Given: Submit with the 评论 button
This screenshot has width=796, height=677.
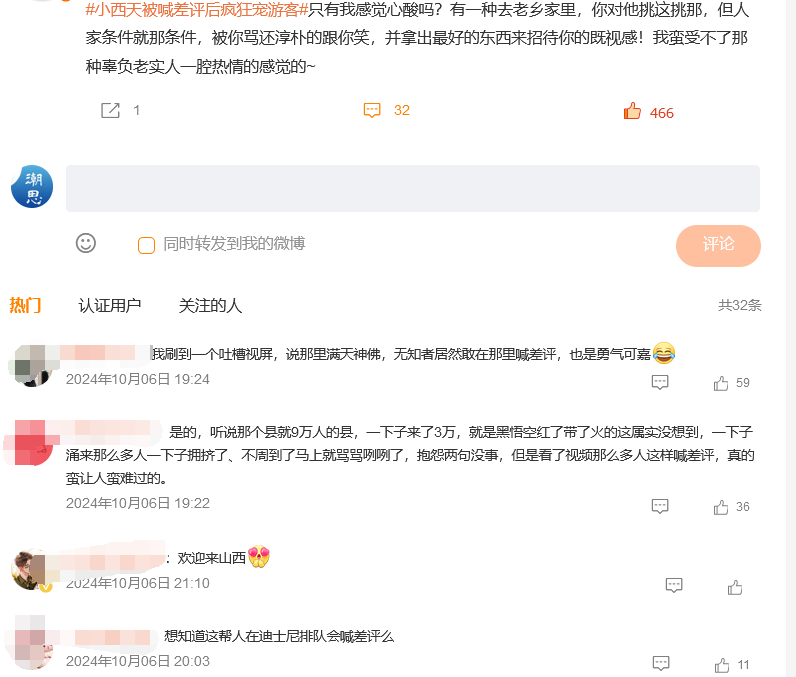Looking at the screenshot, I should [718, 246].
